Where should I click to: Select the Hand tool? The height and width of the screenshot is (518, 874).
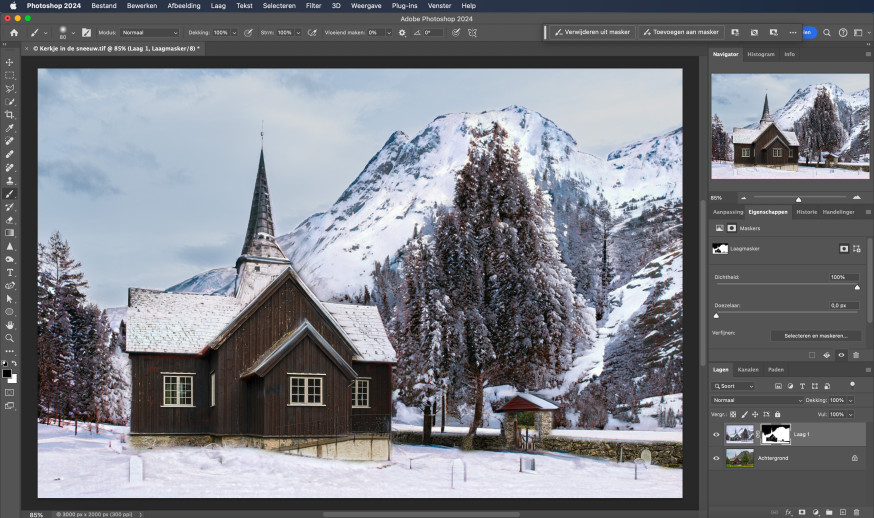tap(9, 325)
